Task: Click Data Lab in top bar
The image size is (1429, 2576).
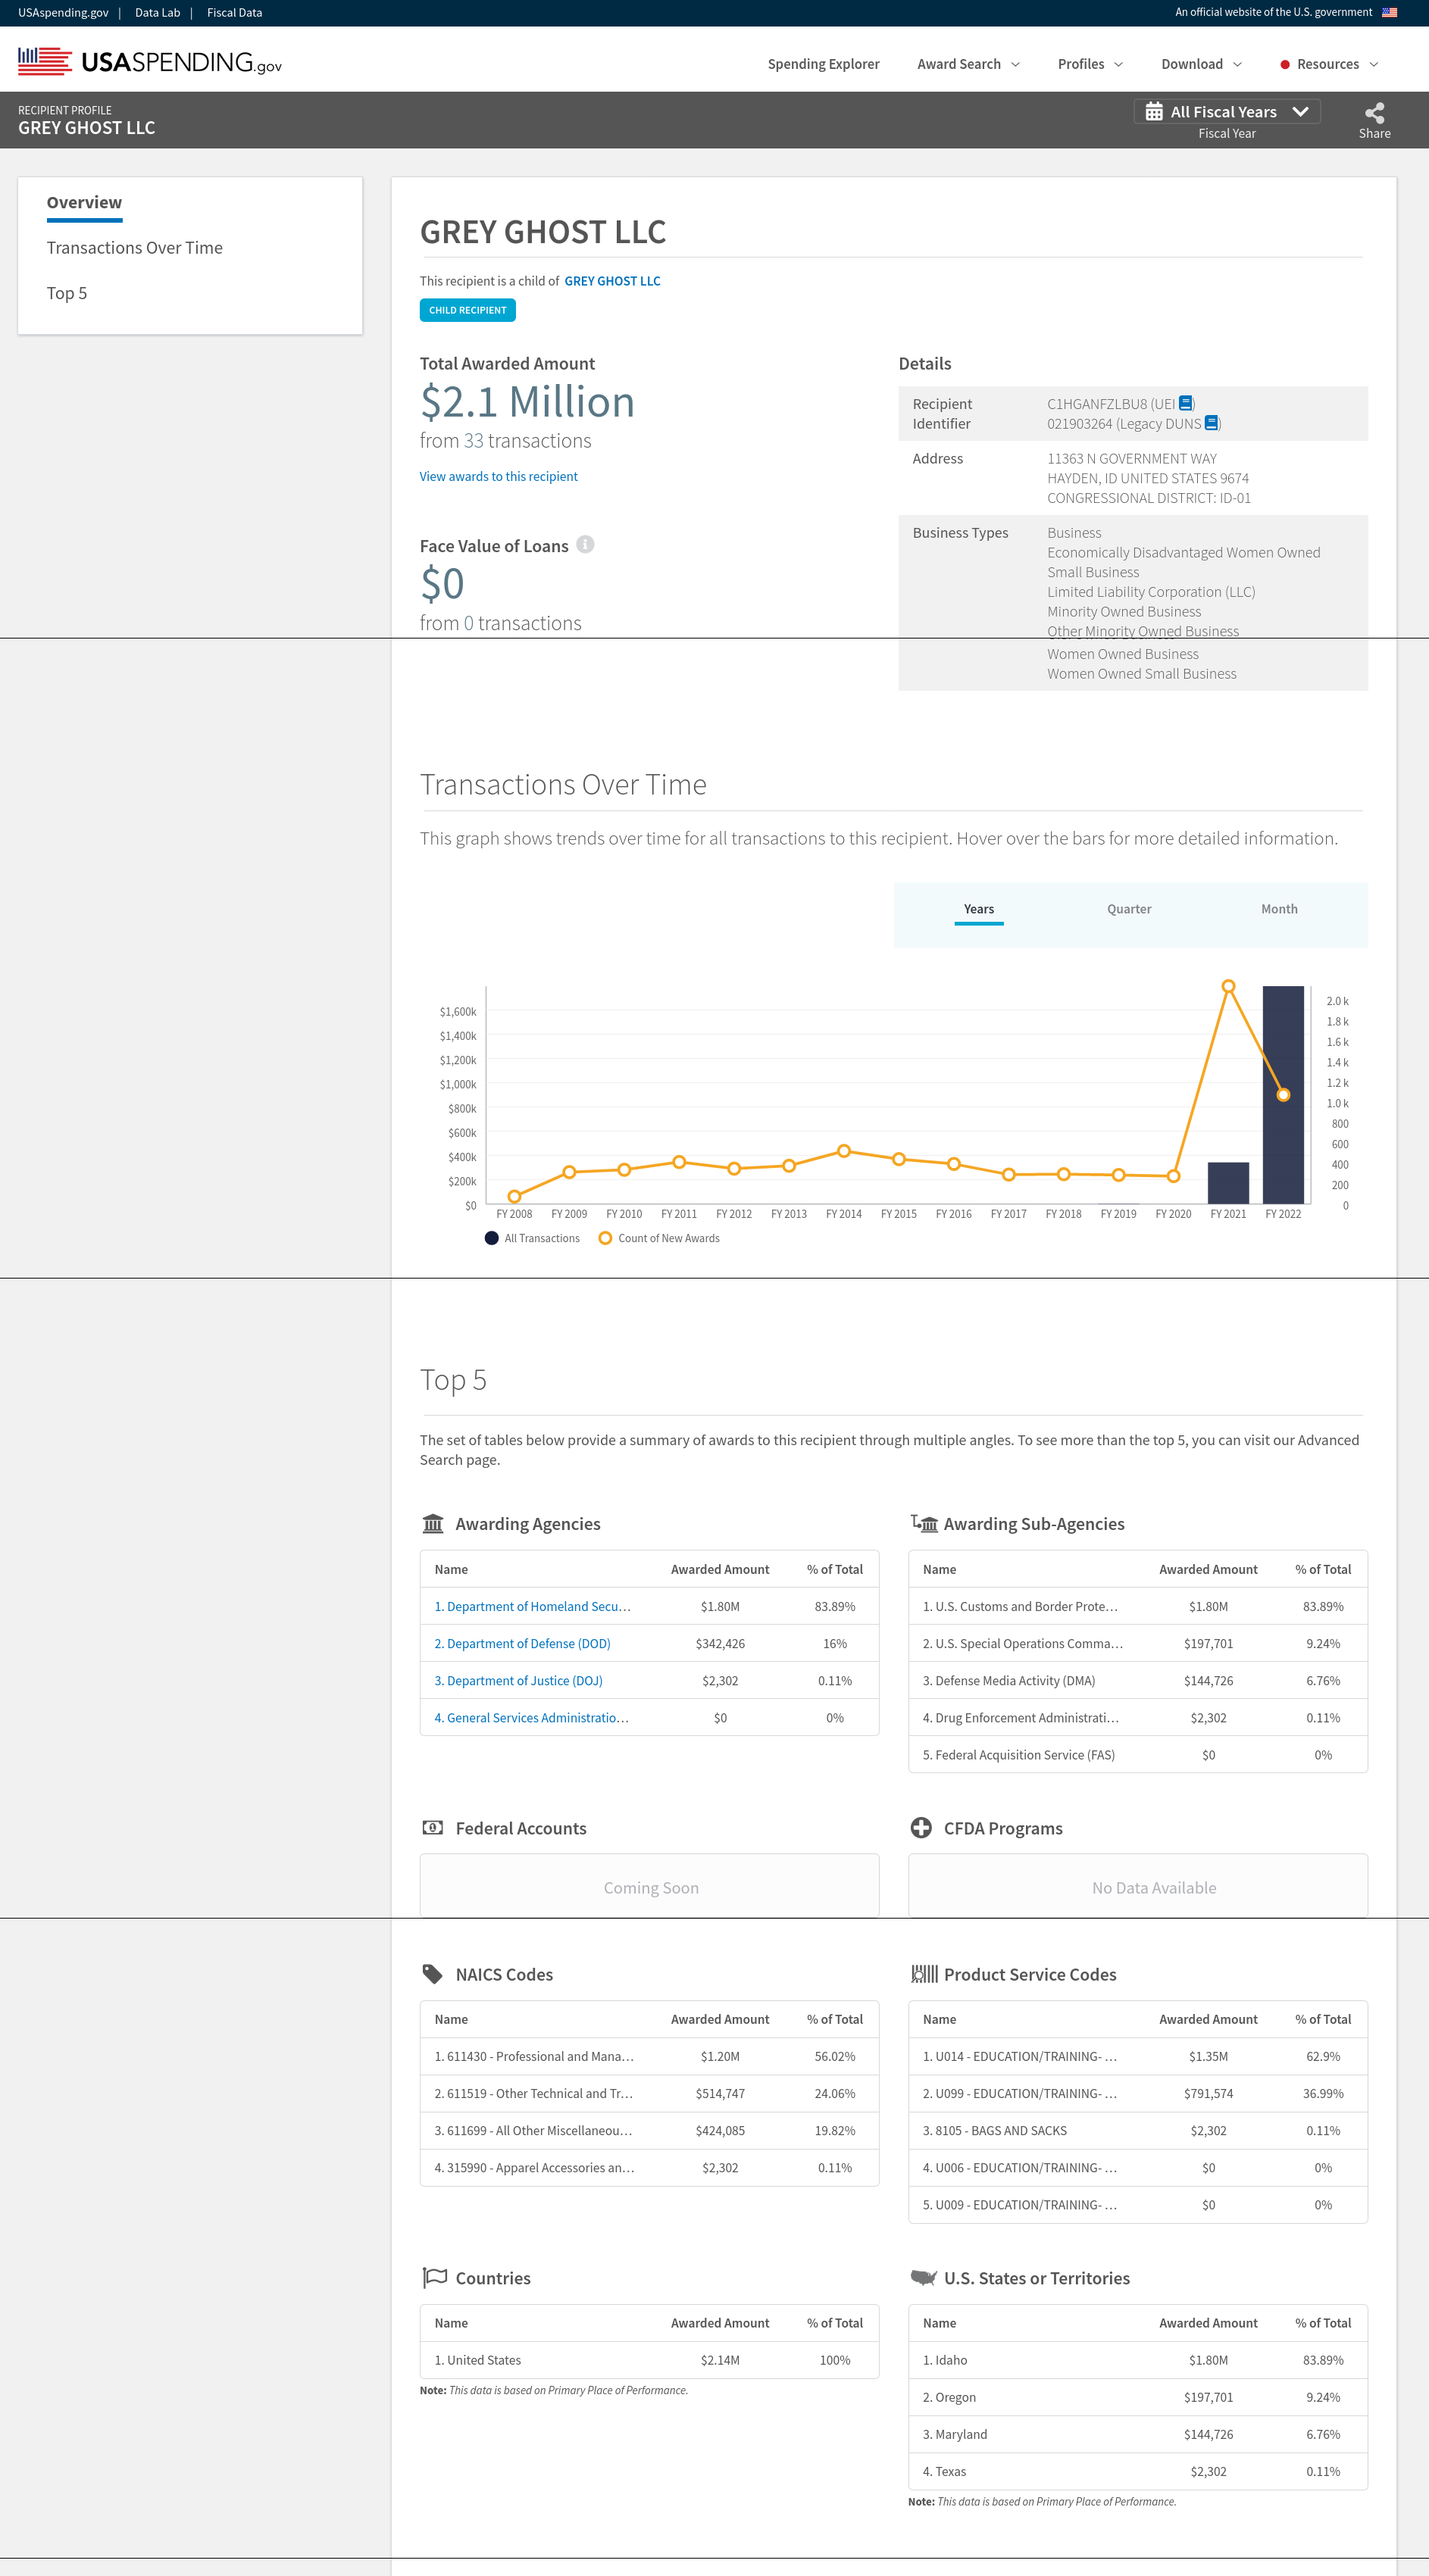Action: click(157, 13)
